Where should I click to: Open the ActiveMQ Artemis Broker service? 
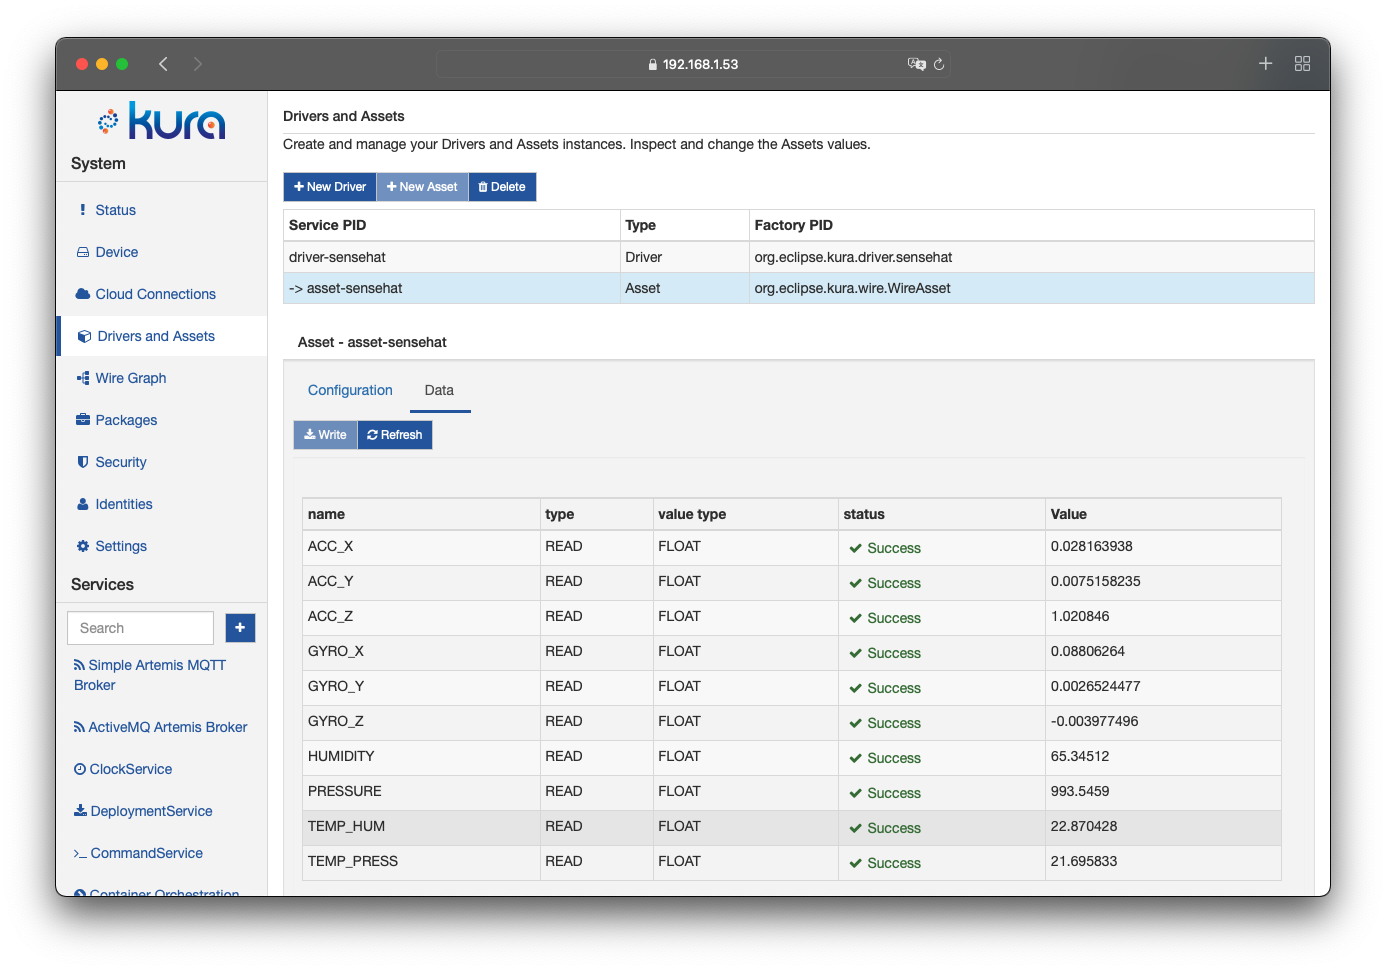[168, 727]
